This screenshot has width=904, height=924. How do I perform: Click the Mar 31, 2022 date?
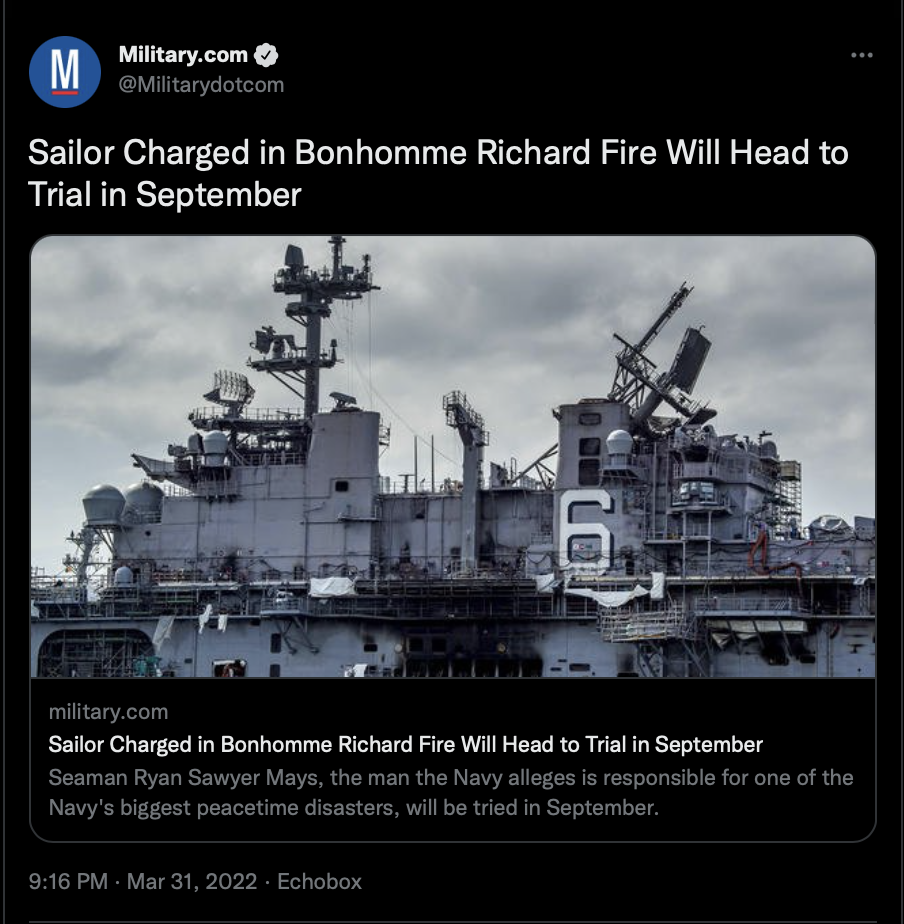click(x=192, y=882)
